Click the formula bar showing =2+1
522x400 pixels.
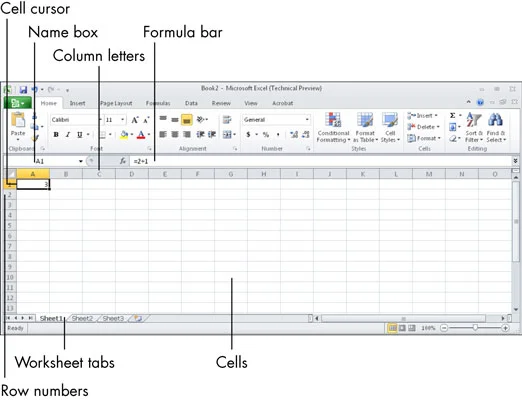(320, 161)
